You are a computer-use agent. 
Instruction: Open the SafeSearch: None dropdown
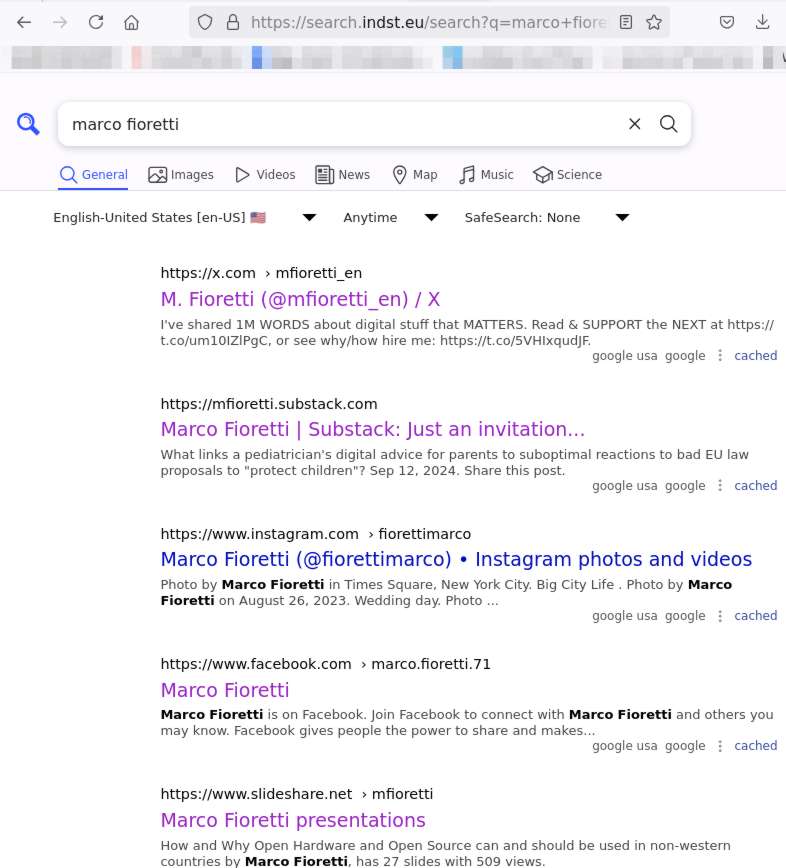[x=547, y=218]
